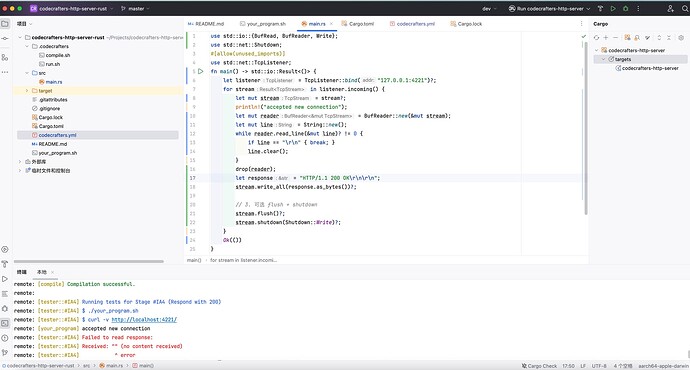The height and width of the screenshot is (370, 690).
Task: Open the Code With Me add user icon
Action: (x=670, y=8)
